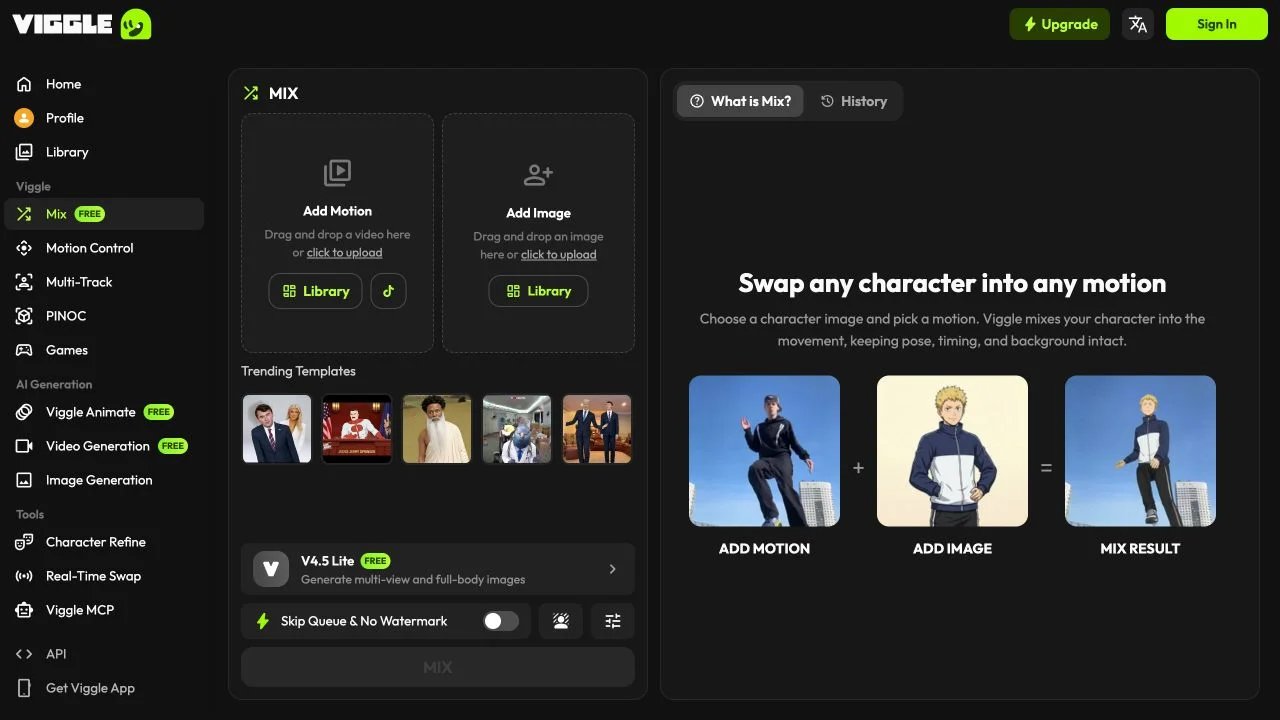
Task: Select the two men in suits template
Action: click(597, 429)
